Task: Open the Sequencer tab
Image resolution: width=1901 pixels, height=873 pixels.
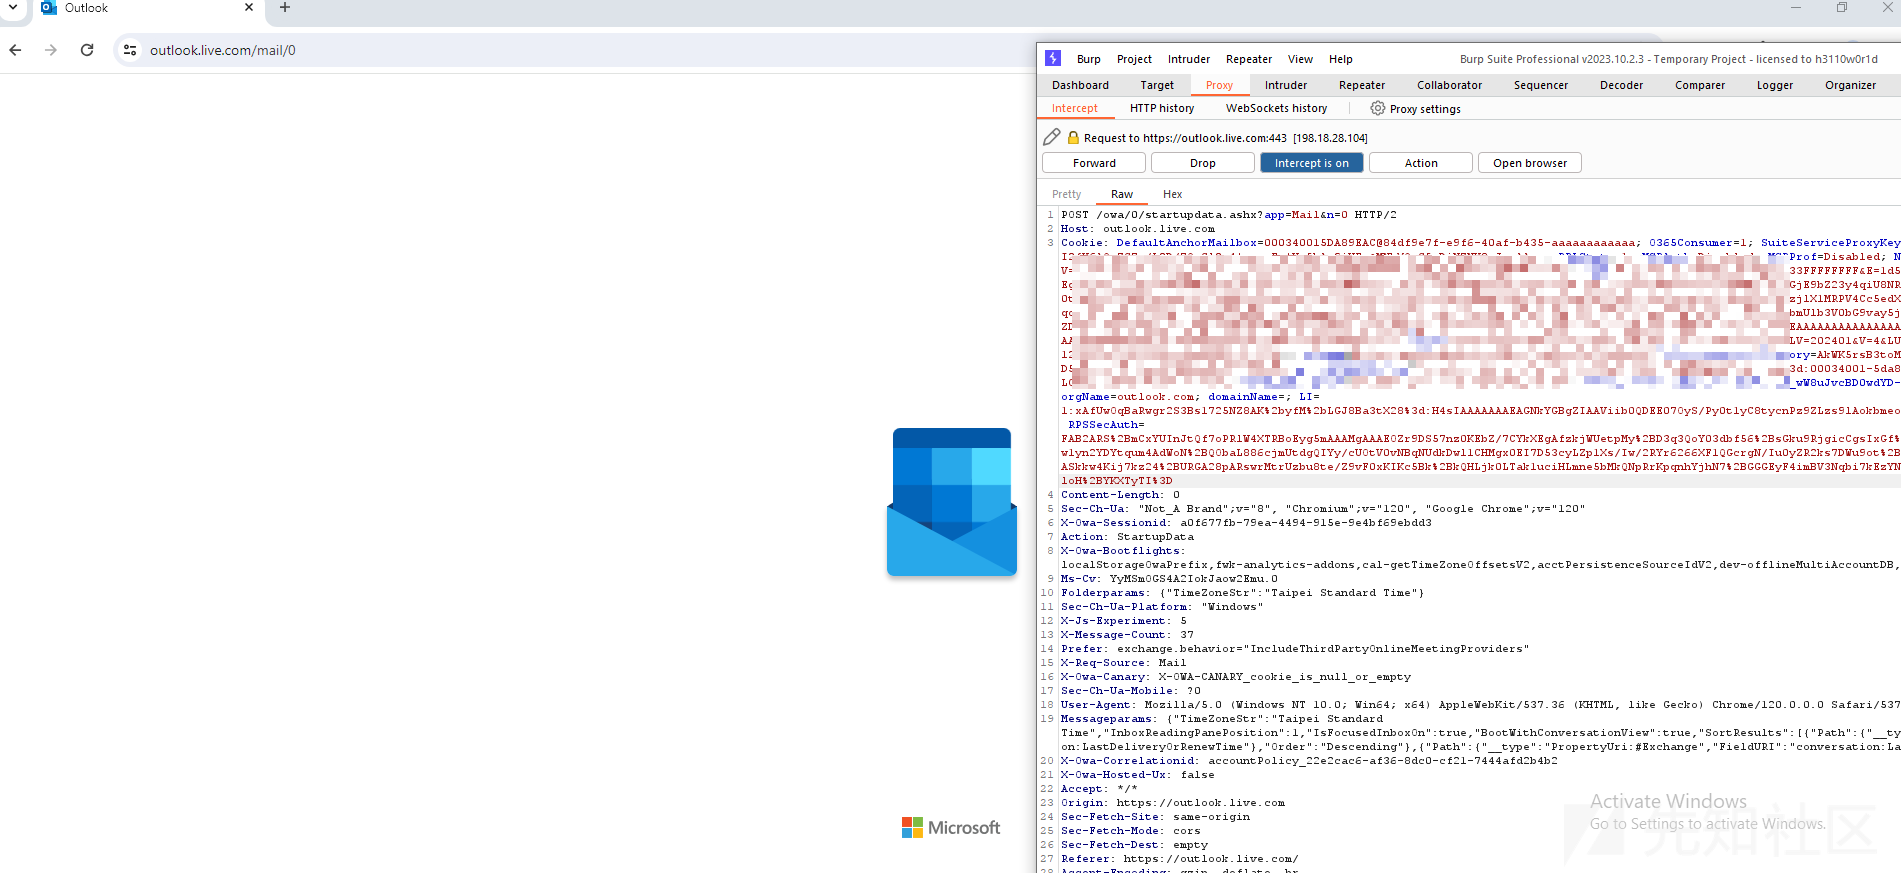Action: tap(1540, 85)
